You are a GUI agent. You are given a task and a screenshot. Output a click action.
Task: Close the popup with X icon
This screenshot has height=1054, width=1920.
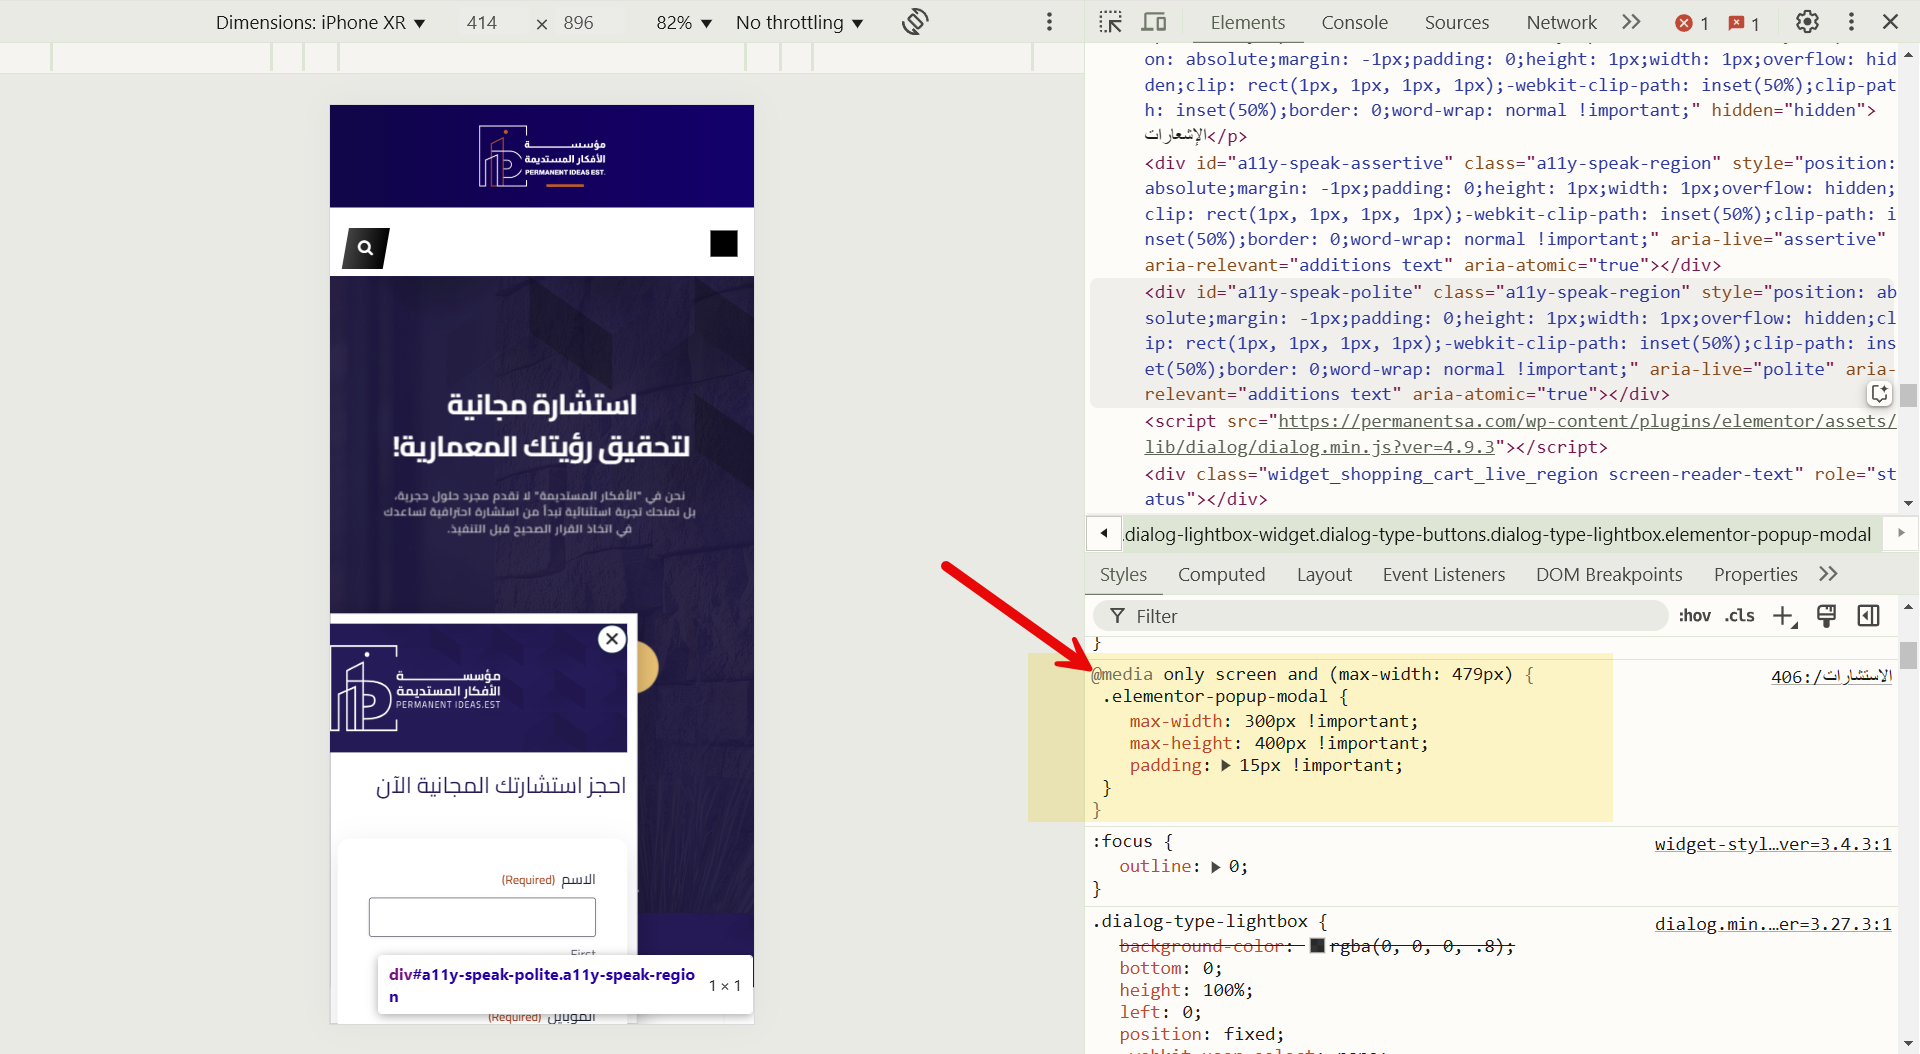[x=612, y=639]
